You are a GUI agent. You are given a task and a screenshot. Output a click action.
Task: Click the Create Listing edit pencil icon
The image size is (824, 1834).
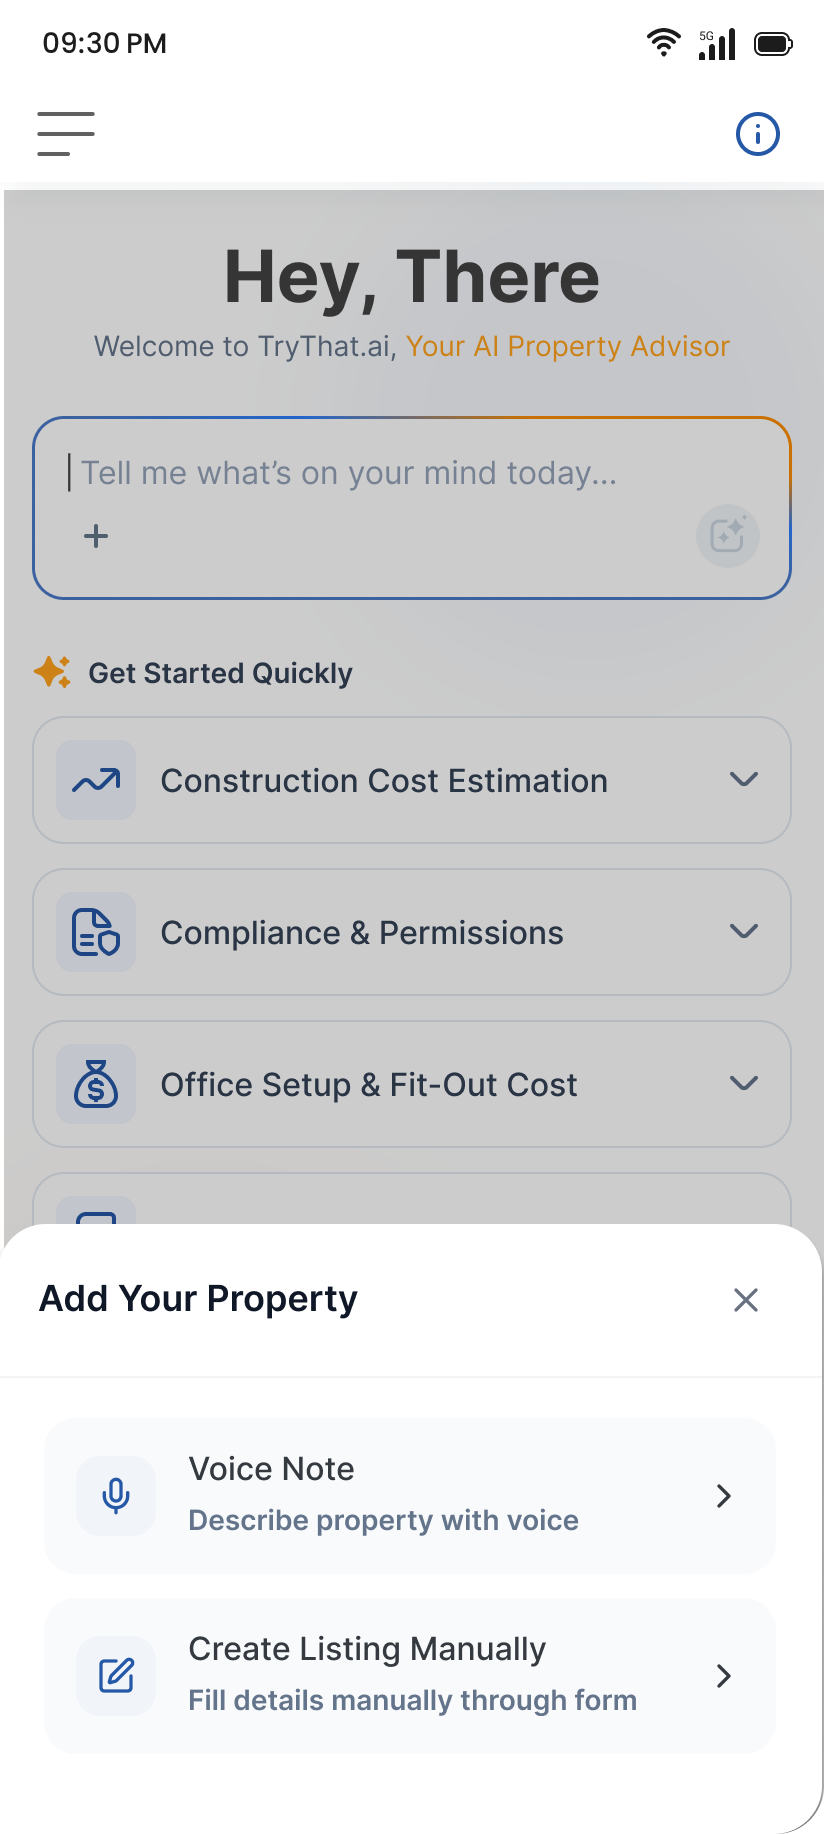pyautogui.click(x=116, y=1675)
